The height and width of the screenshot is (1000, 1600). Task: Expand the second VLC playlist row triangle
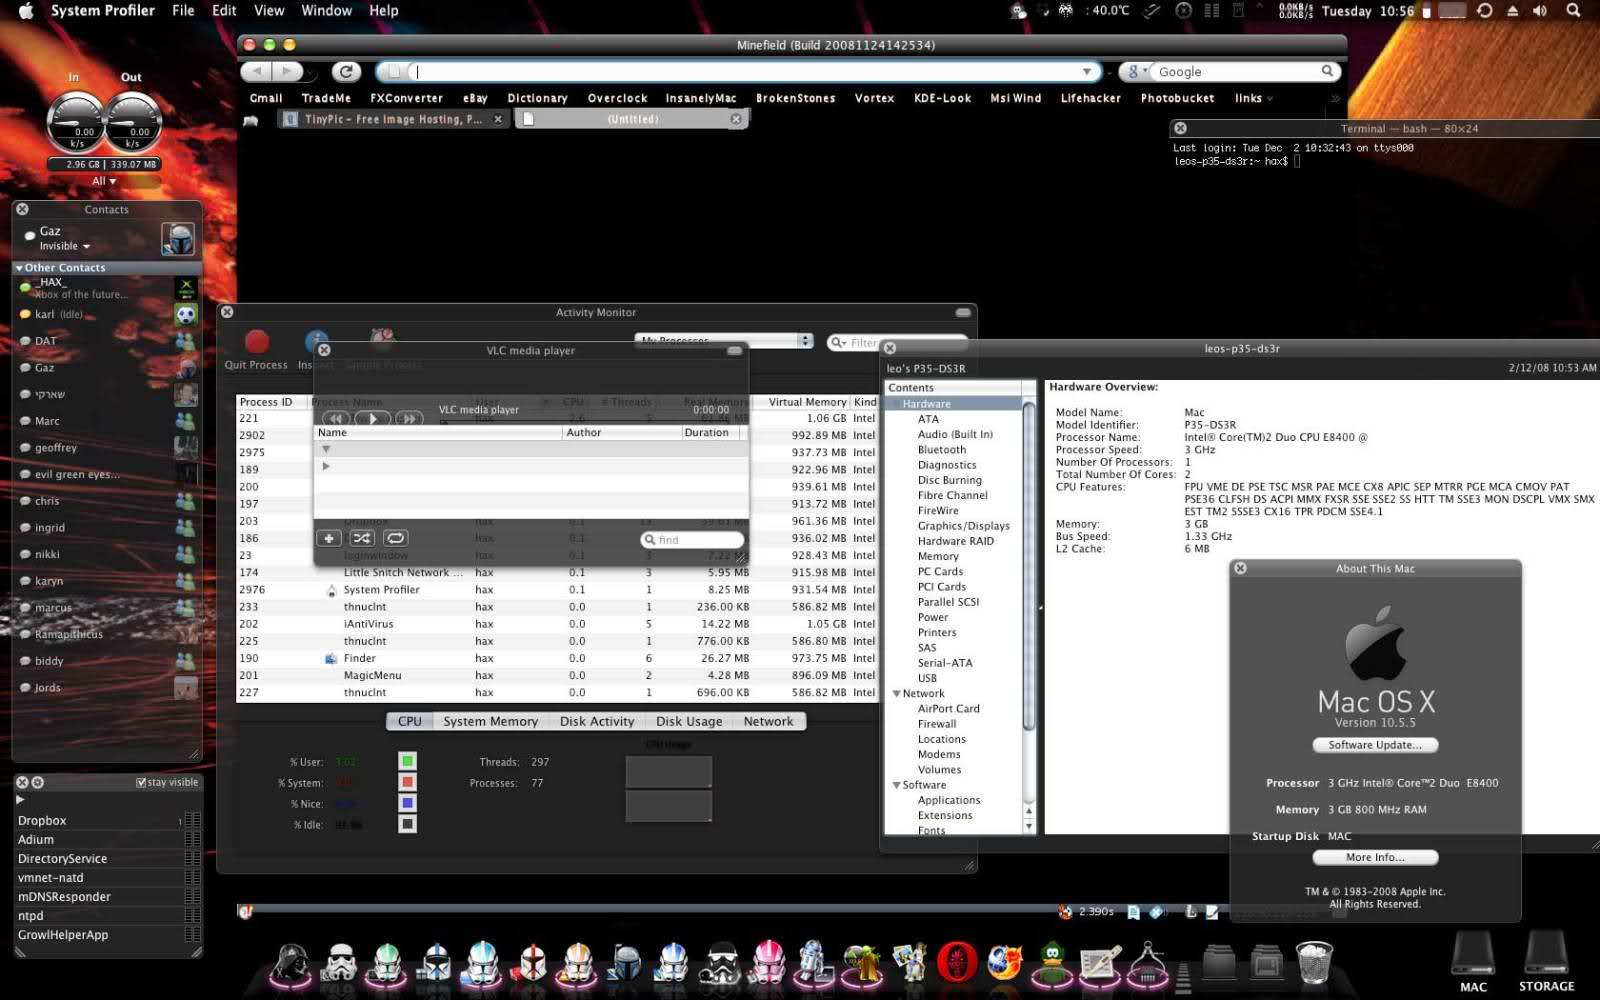[326, 466]
